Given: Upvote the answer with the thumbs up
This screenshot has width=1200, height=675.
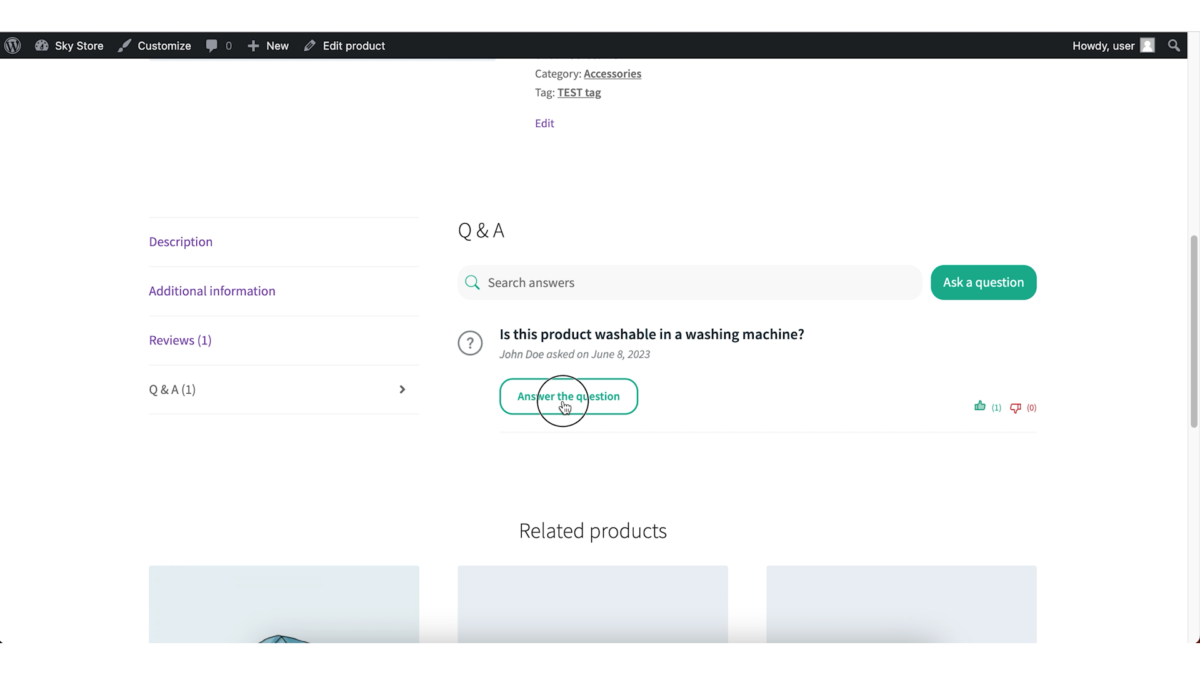Looking at the screenshot, I should pos(980,406).
